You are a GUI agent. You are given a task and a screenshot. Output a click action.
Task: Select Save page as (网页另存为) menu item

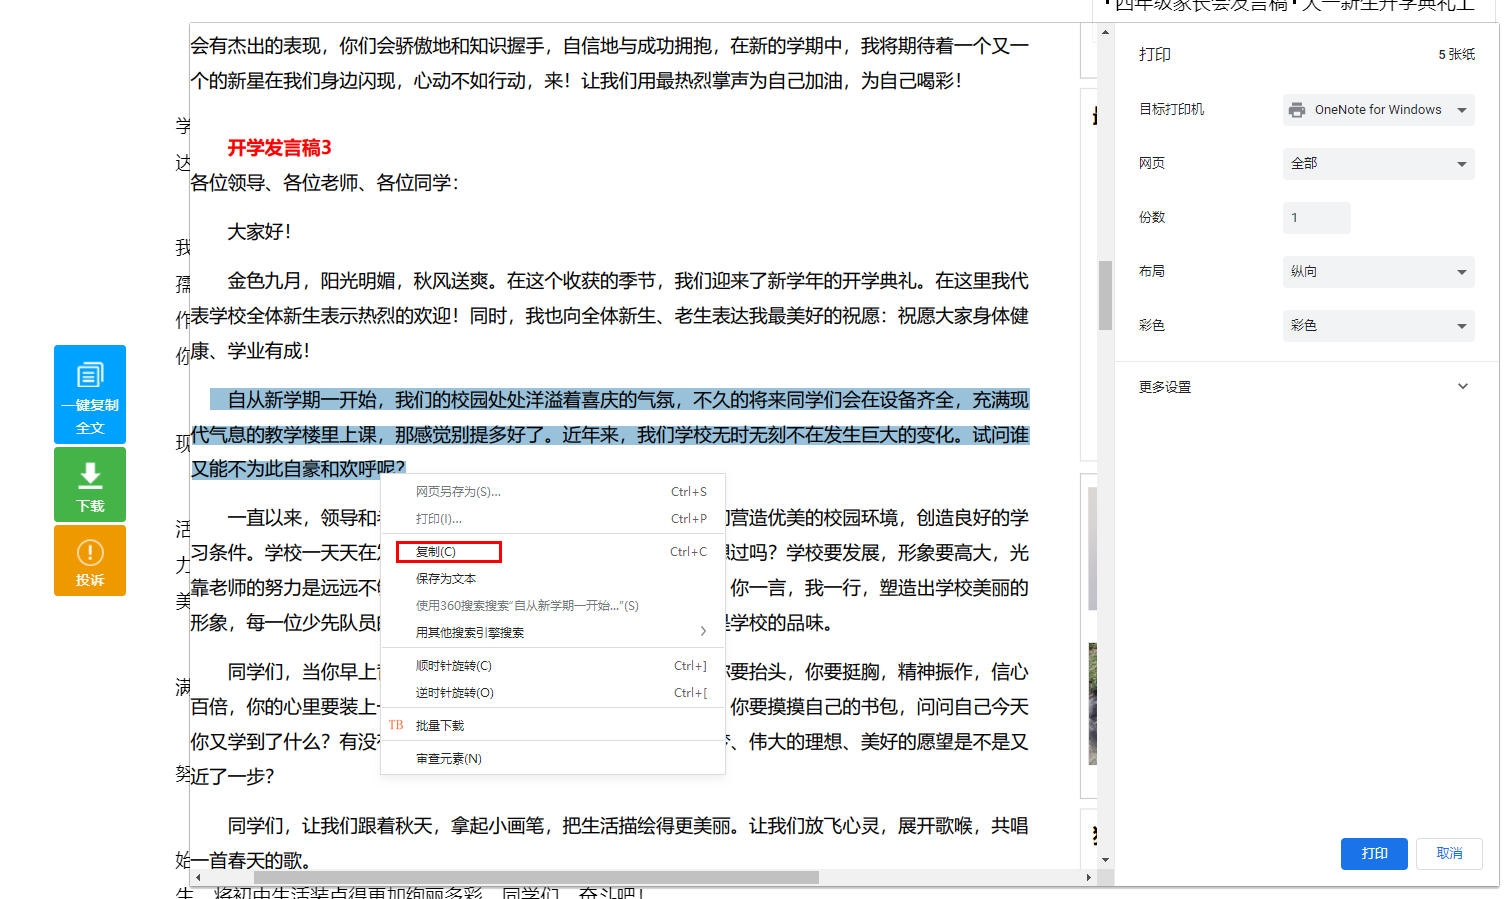553,492
